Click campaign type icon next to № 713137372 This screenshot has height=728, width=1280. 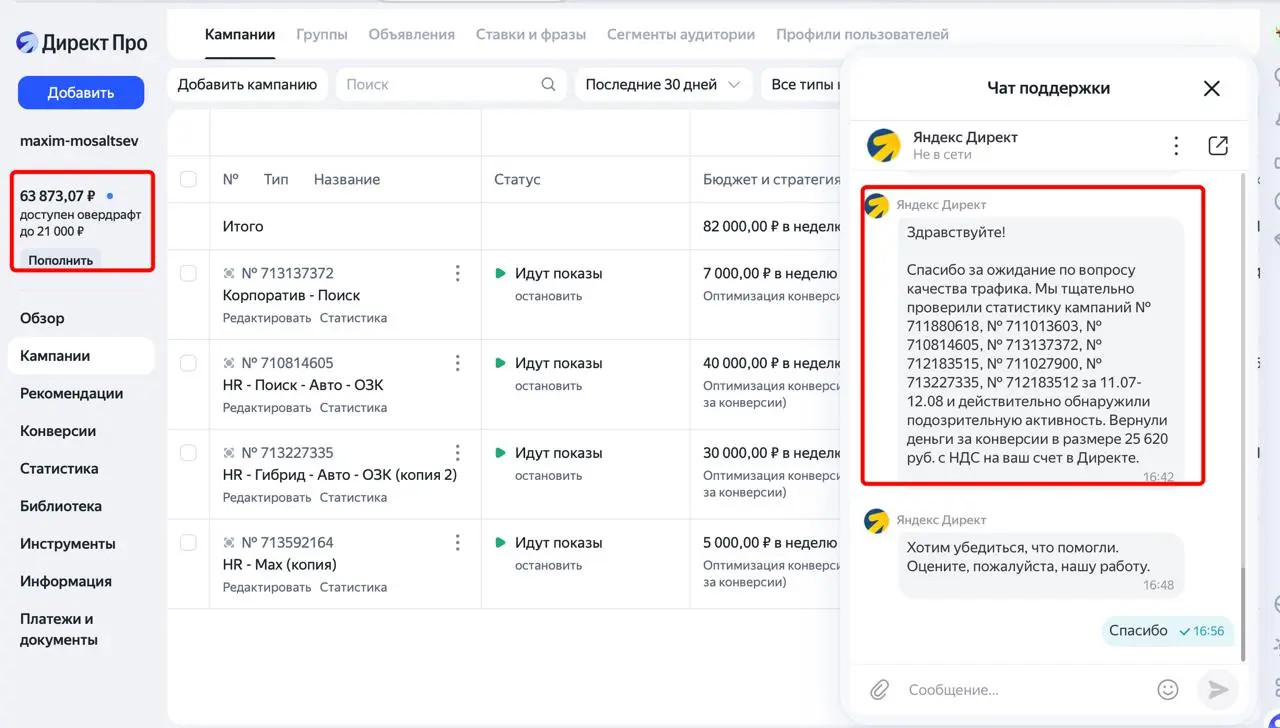click(x=230, y=273)
